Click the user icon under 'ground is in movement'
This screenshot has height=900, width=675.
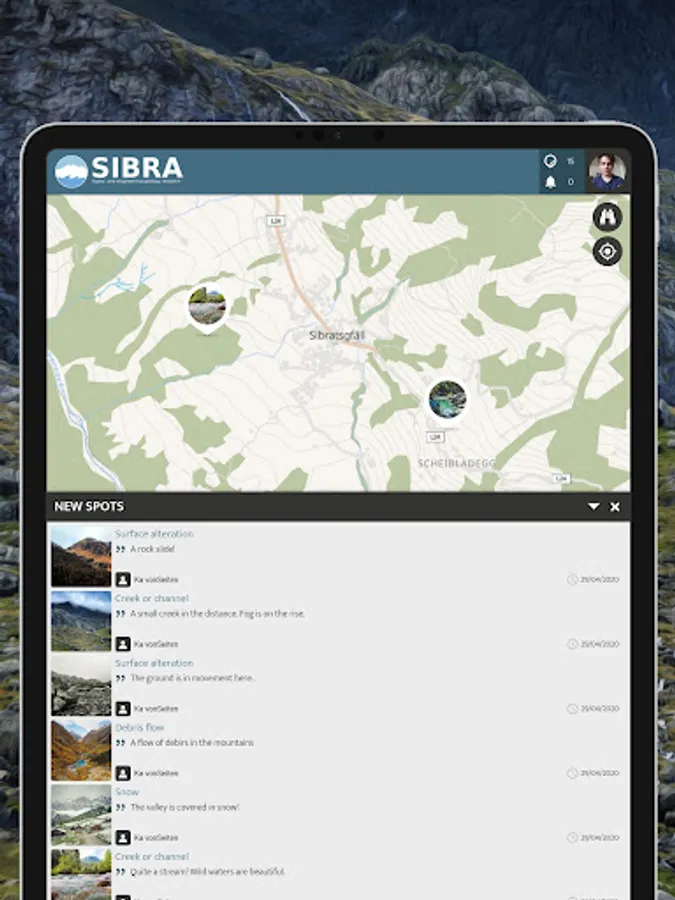point(123,708)
